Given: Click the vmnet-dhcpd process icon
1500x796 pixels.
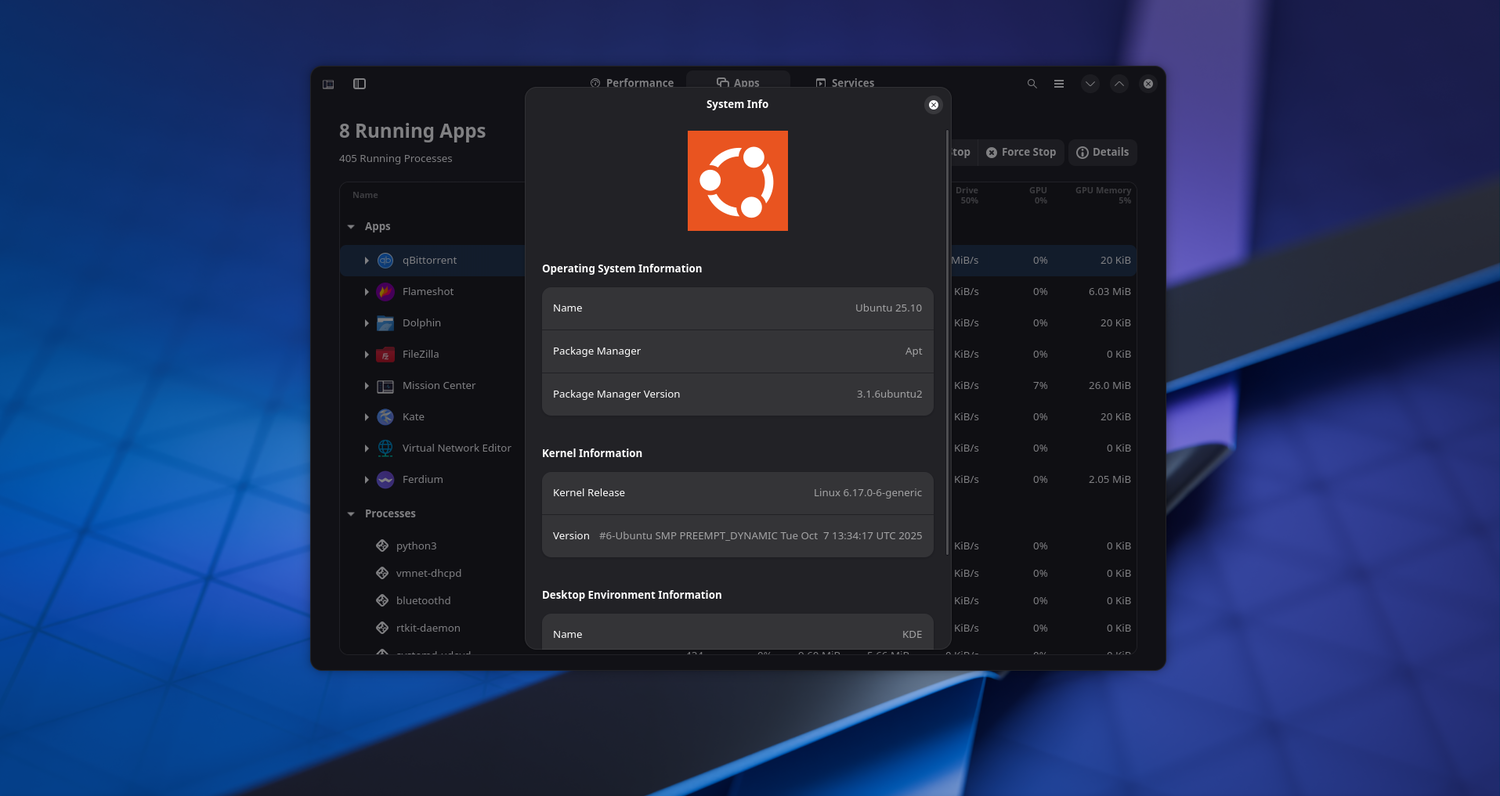Looking at the screenshot, I should pos(382,573).
